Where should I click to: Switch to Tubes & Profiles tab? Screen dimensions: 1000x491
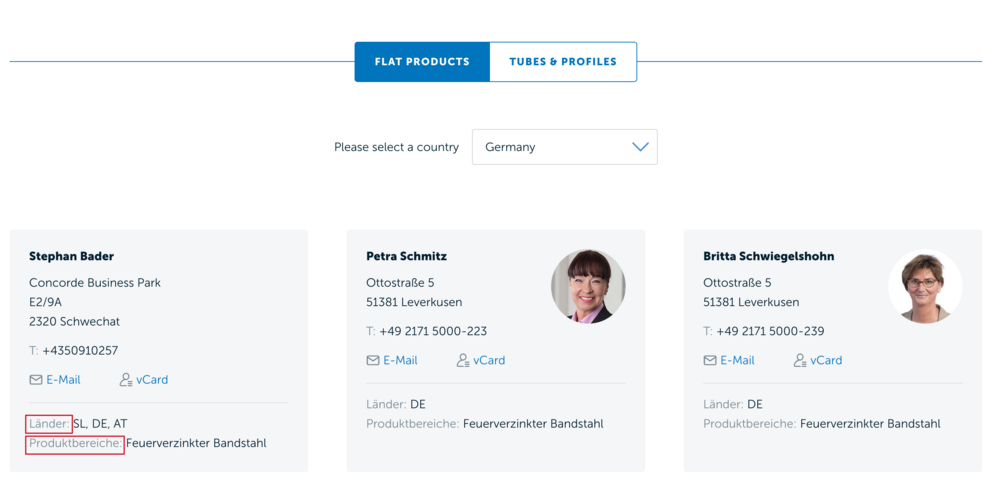pos(563,62)
